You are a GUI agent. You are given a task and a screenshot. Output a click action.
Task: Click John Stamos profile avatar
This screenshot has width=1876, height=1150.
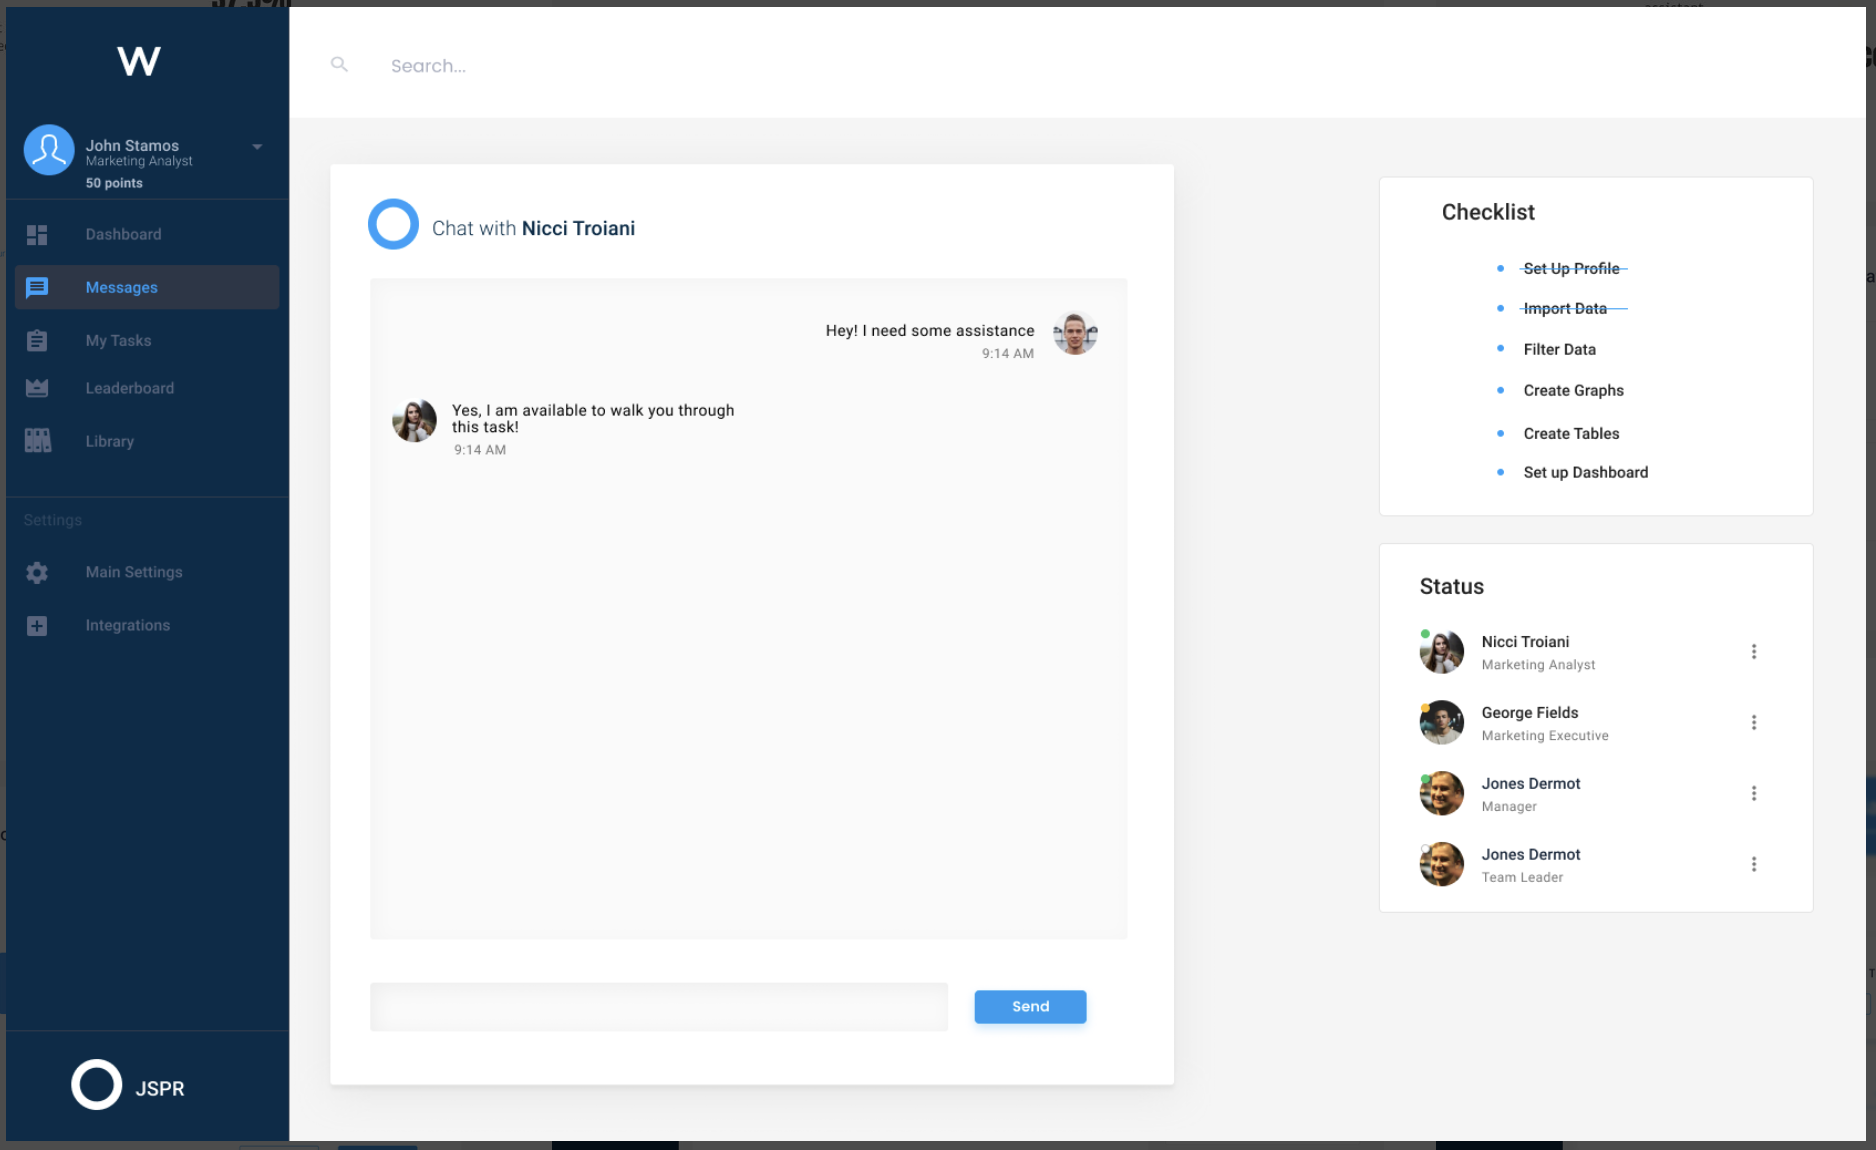coord(49,150)
